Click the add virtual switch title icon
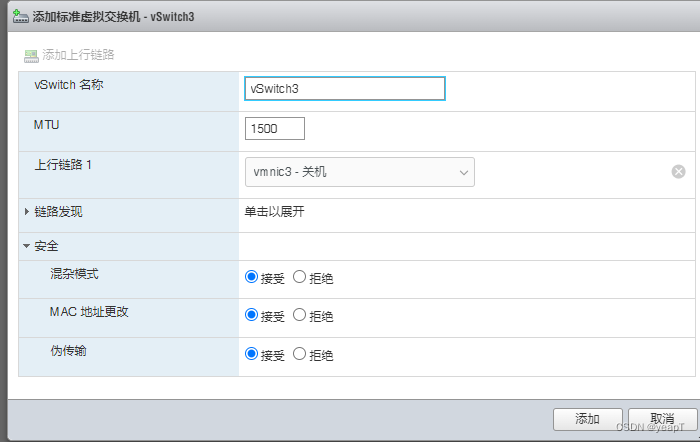 click(x=21, y=17)
